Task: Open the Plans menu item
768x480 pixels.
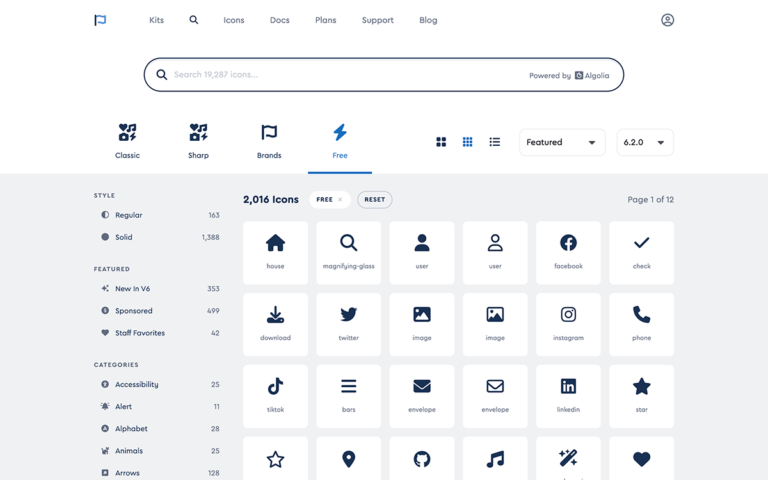Action: pos(326,20)
